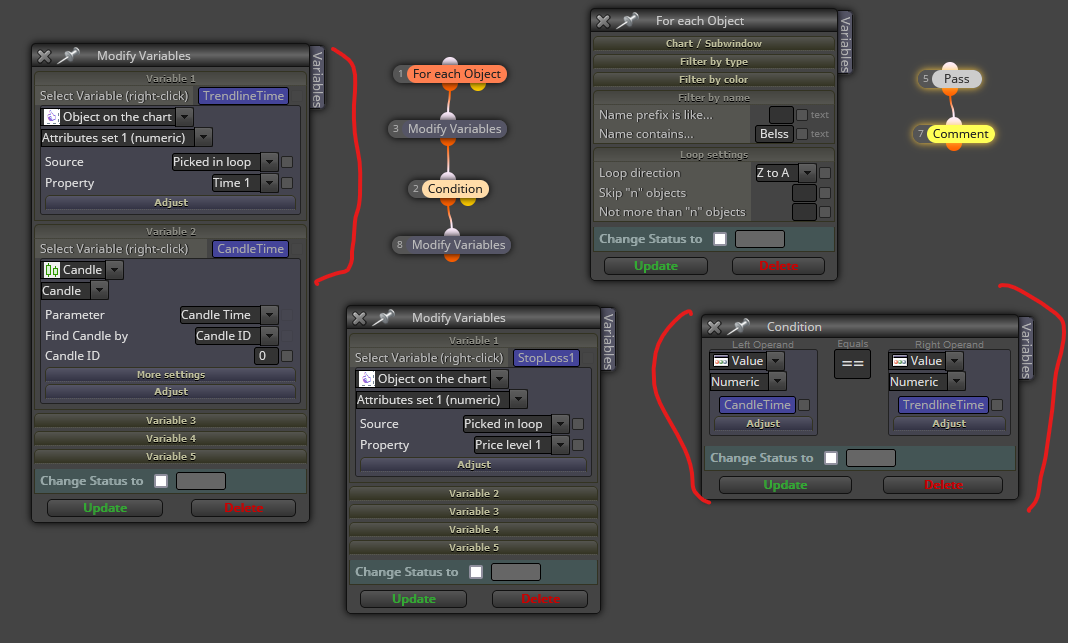The height and width of the screenshot is (643, 1068).
Task: Enable Change Status checkbox in Condition panel
Action: pyautogui.click(x=831, y=458)
